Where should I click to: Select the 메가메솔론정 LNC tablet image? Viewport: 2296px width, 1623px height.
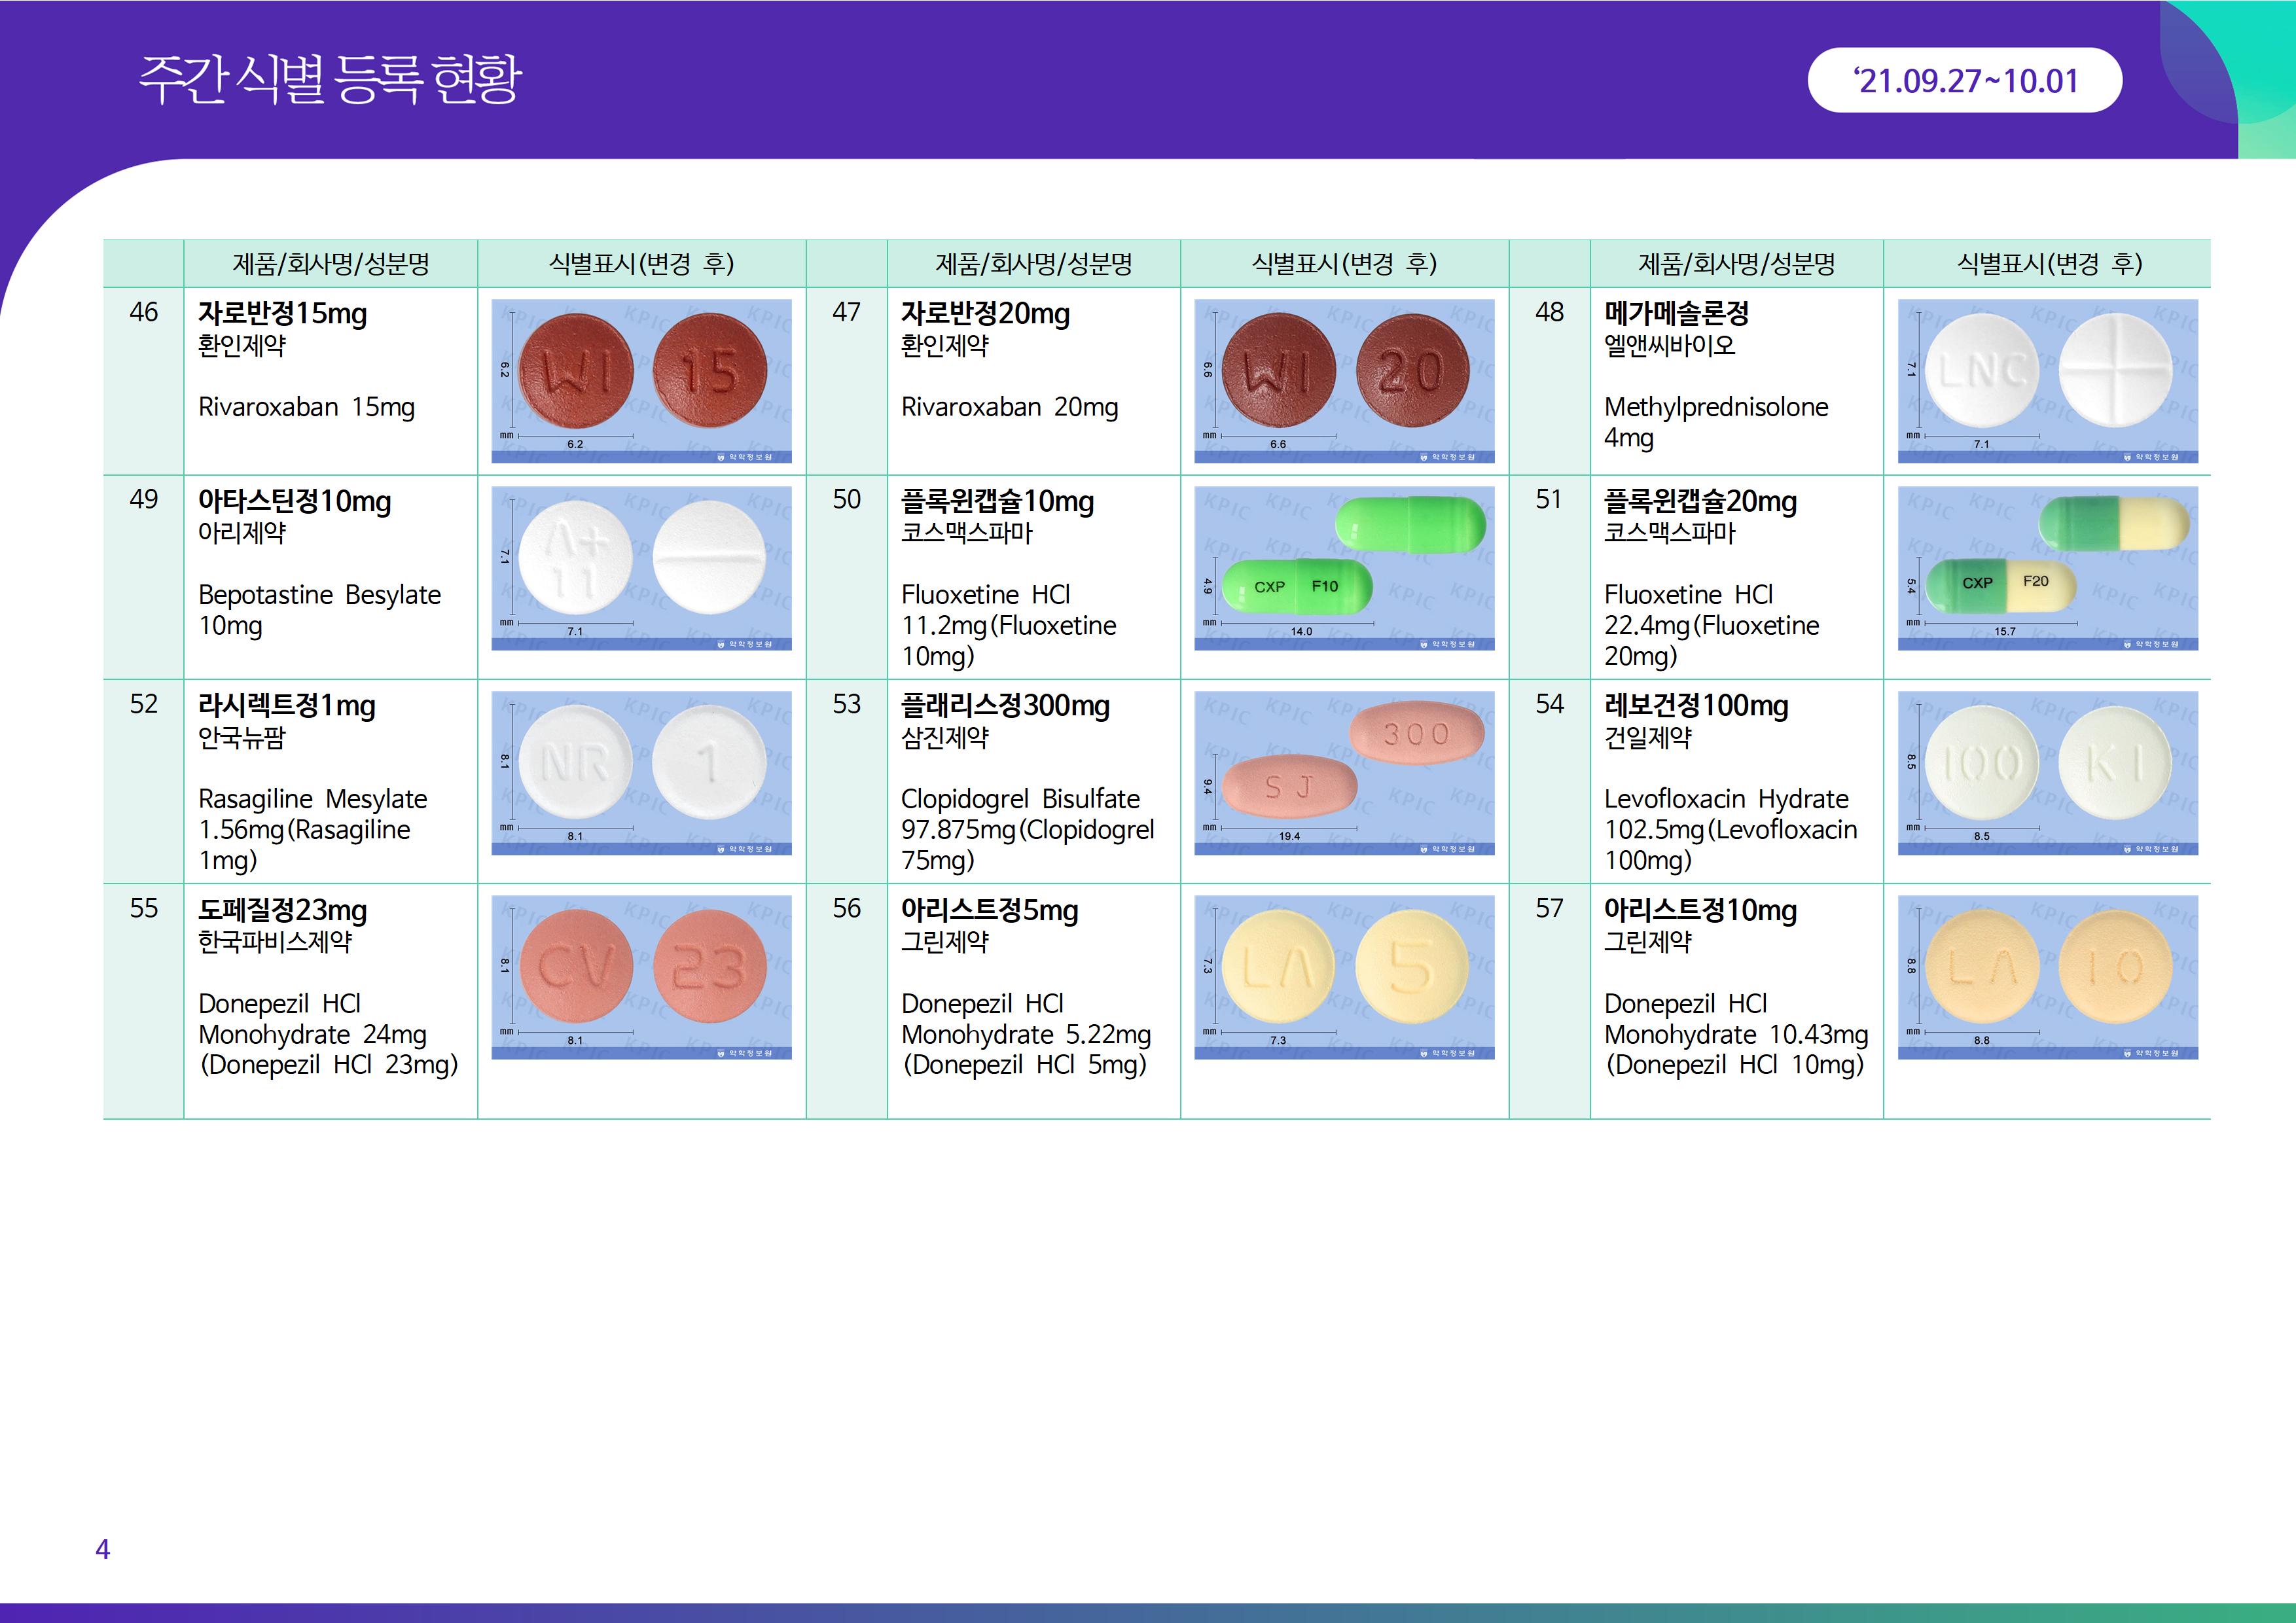coord(2047,380)
